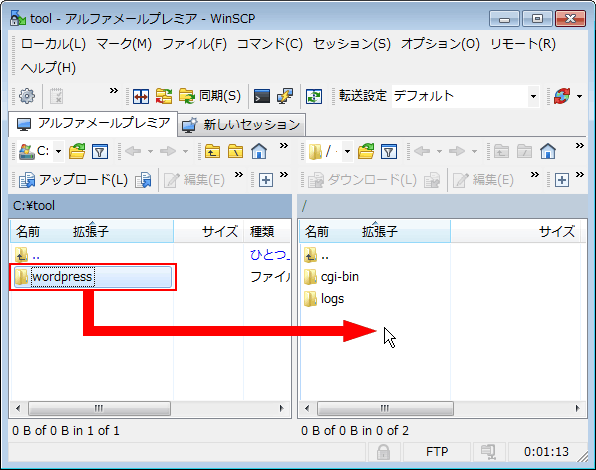
Task: Open local back-history dropdown arrow
Action: [151, 151]
